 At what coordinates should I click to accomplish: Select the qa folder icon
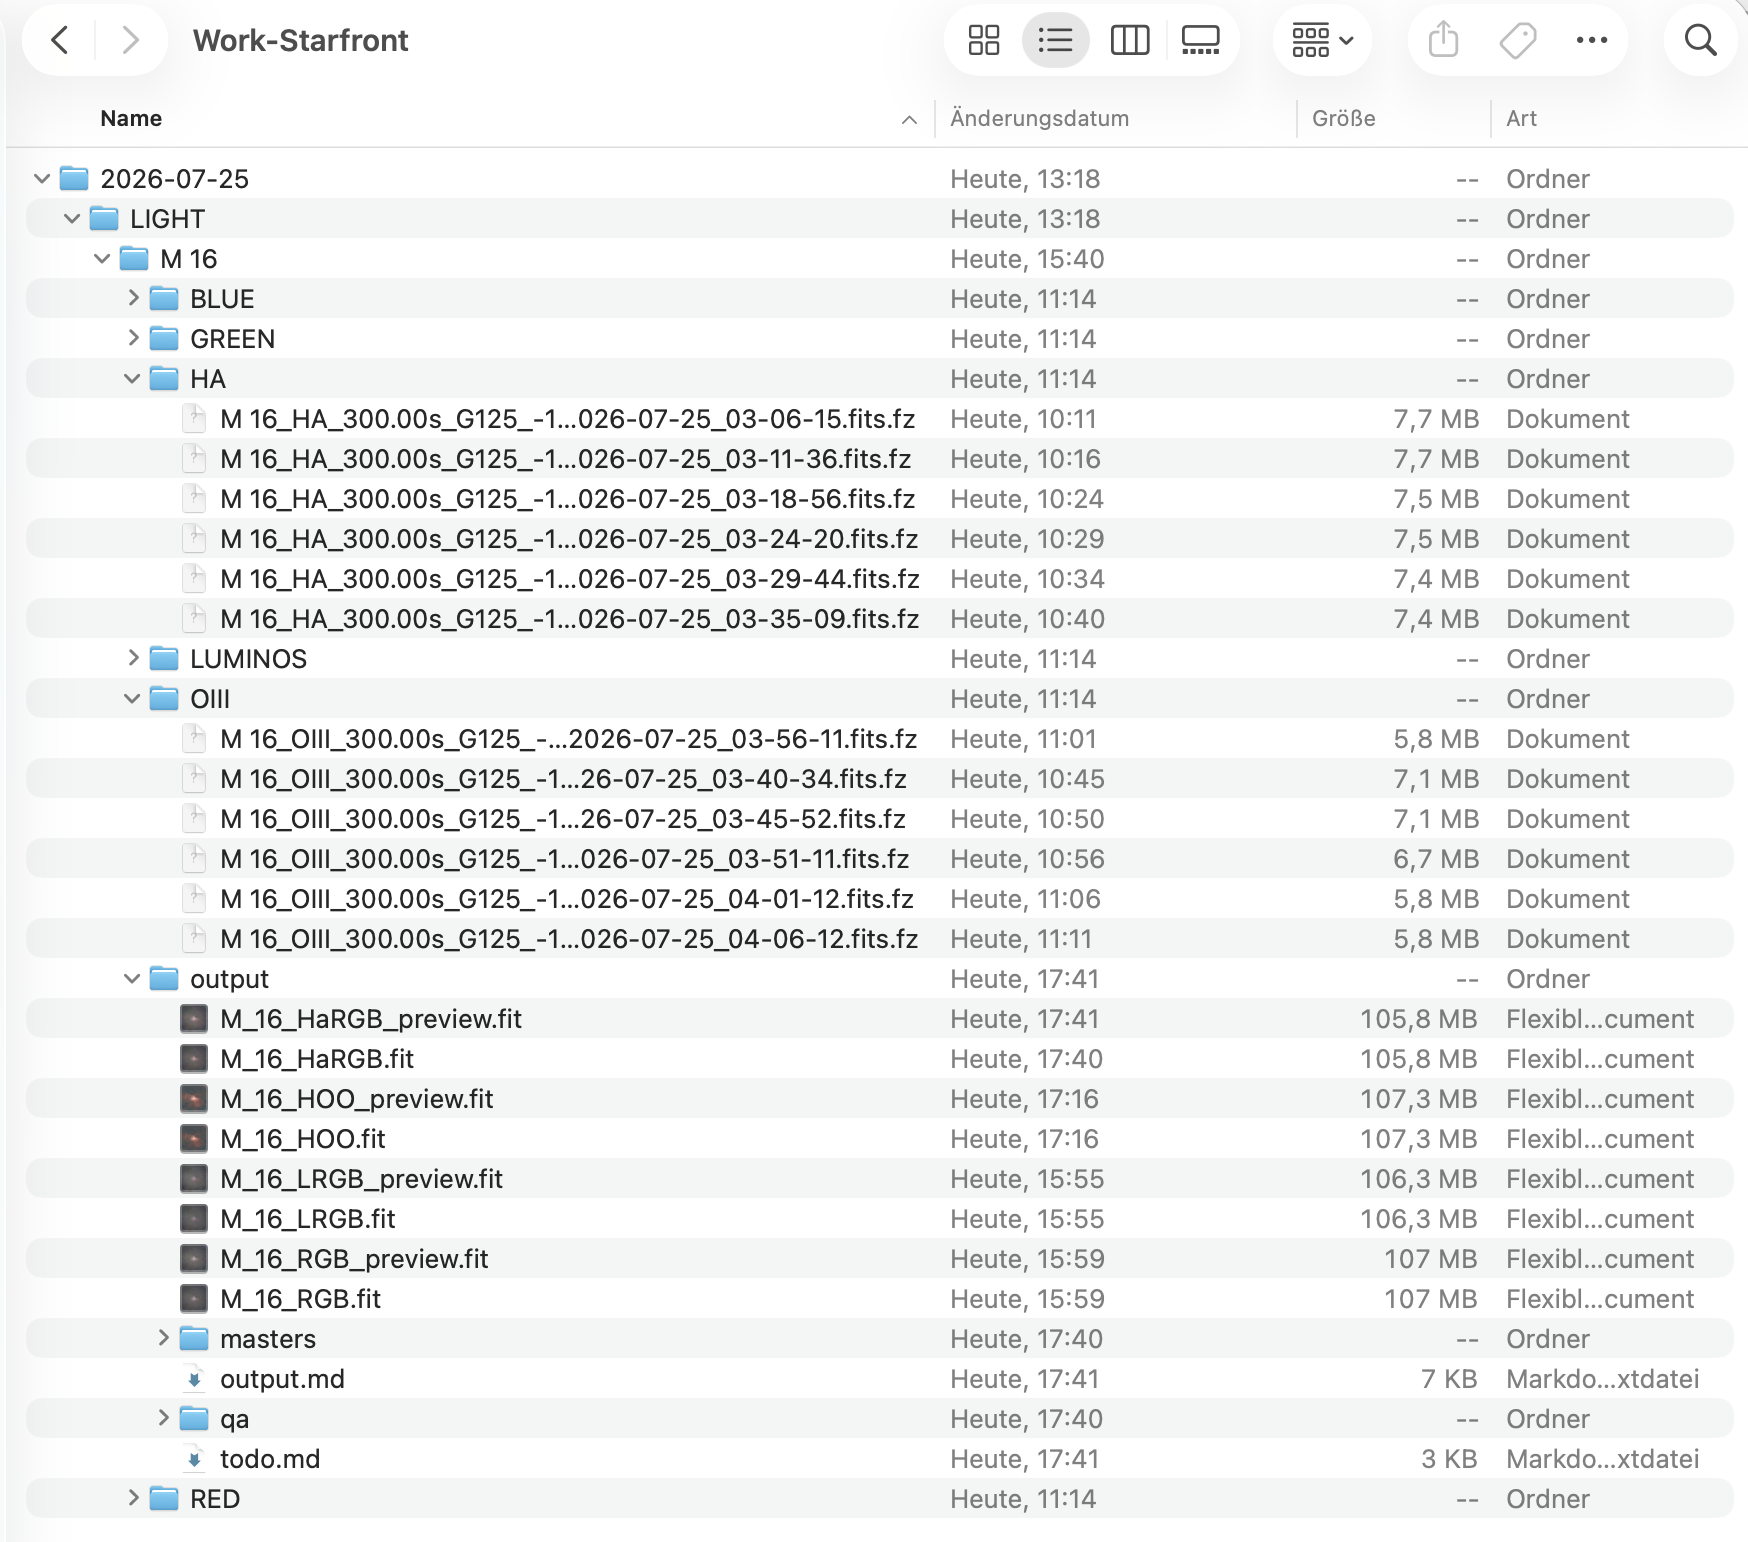[x=194, y=1419]
